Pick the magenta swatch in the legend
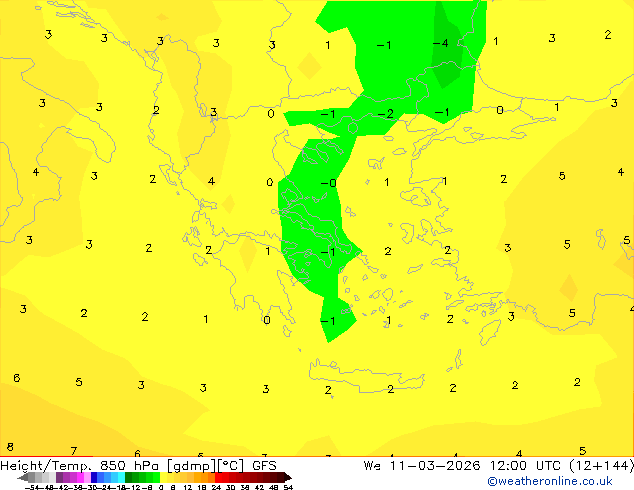 click(80, 477)
